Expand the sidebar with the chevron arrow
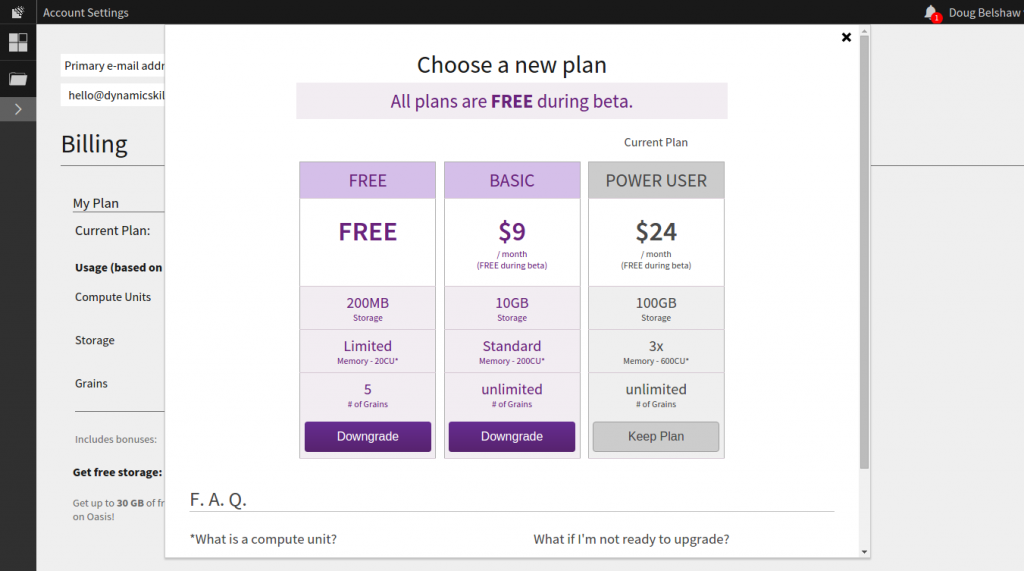This screenshot has width=1024, height=571. pos(18,109)
